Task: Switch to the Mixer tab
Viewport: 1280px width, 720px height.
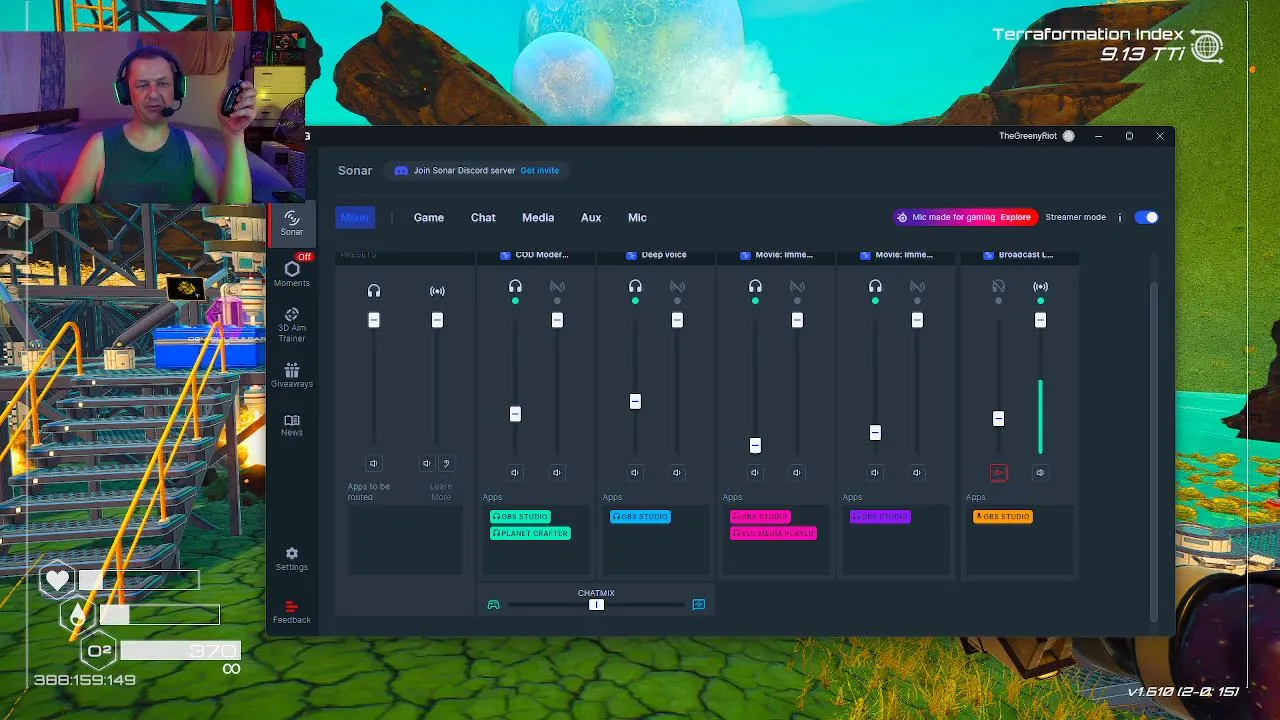Action: coord(355,217)
